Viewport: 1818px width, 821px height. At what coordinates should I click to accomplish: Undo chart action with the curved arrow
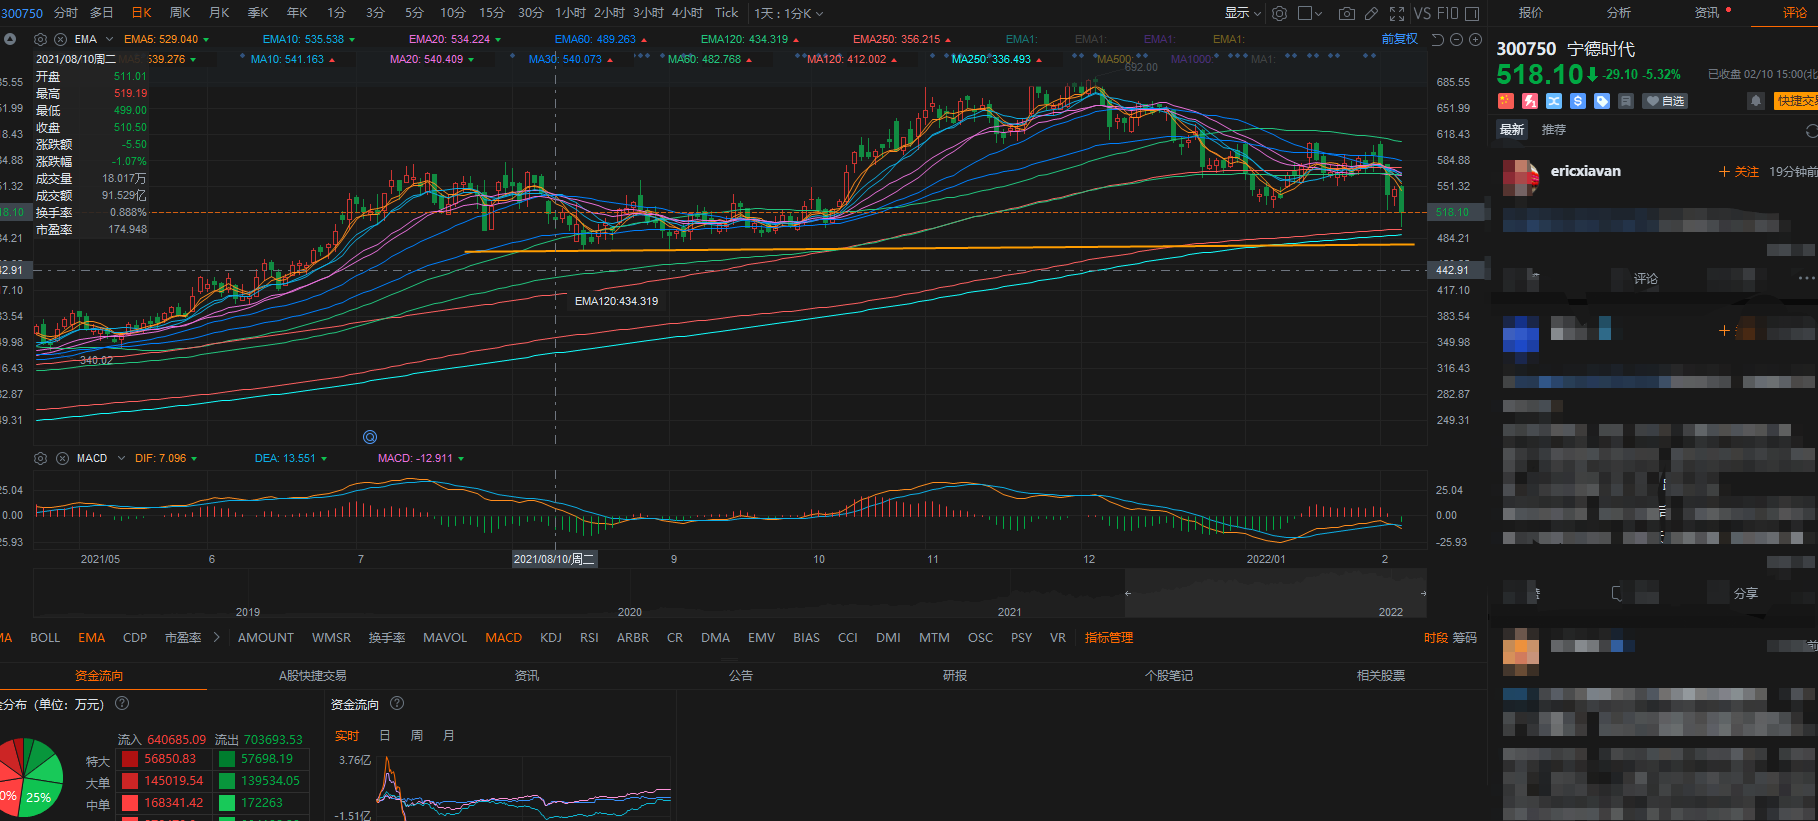pyautogui.click(x=1438, y=39)
